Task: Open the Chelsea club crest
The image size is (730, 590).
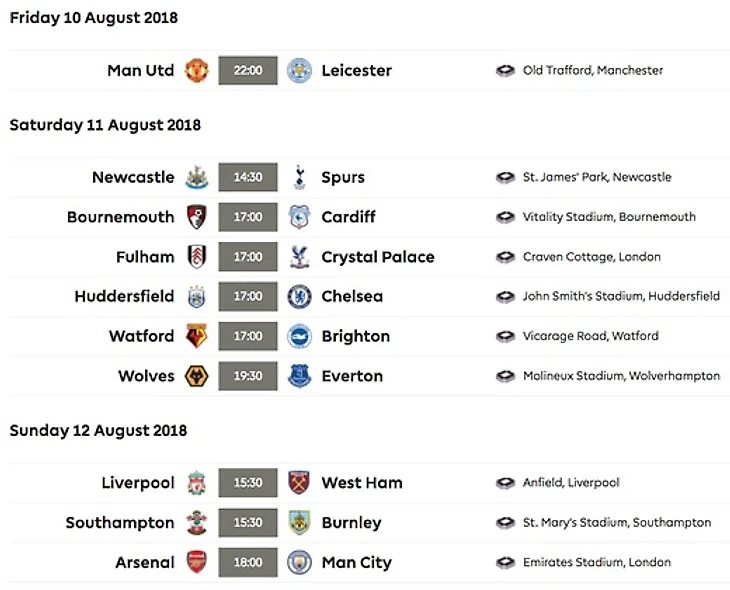Action: pos(298,297)
